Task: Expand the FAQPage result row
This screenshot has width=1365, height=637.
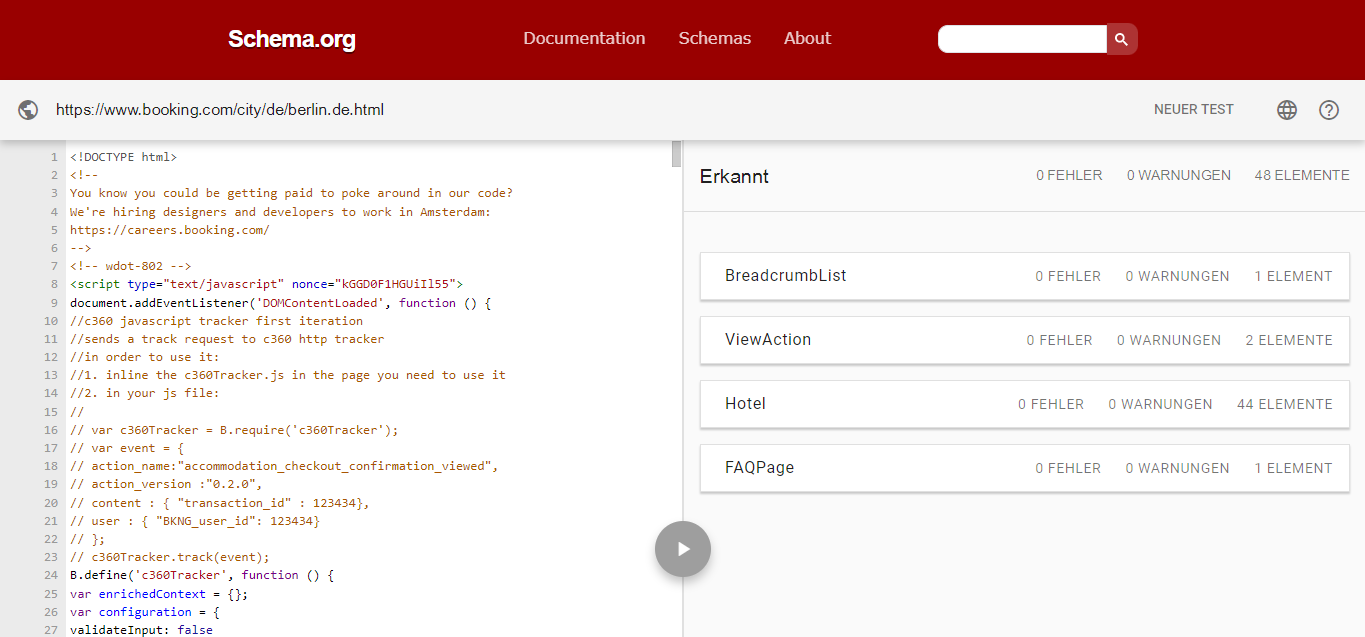Action: 1025,468
